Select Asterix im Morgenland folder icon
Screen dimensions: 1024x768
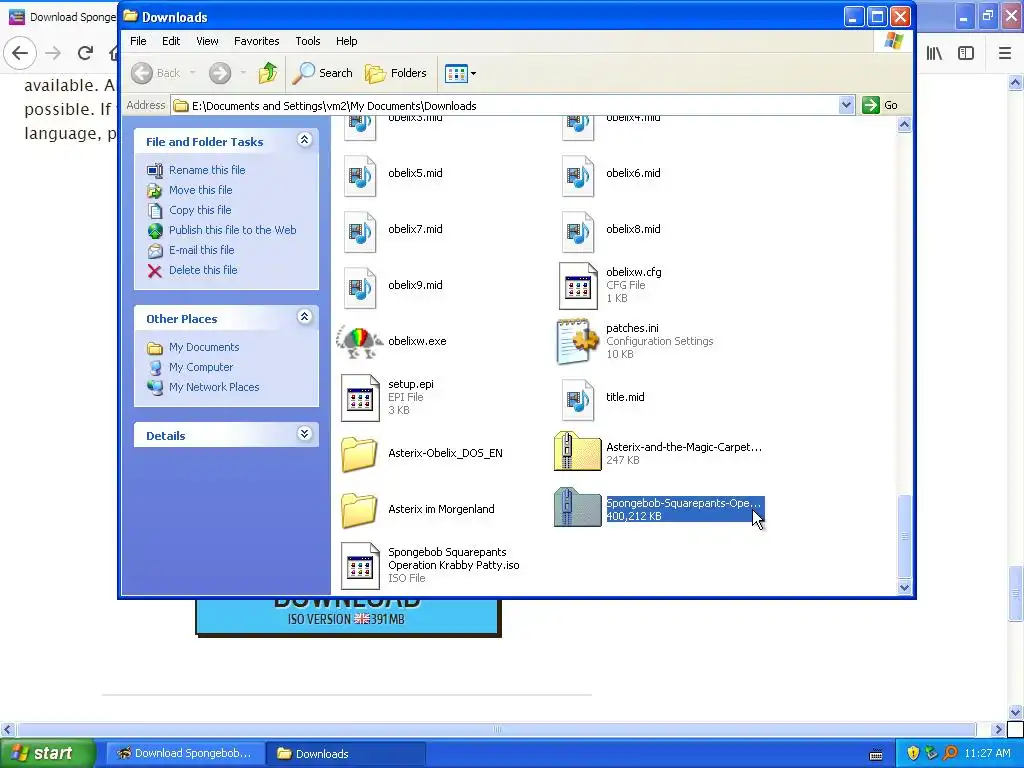click(359, 510)
